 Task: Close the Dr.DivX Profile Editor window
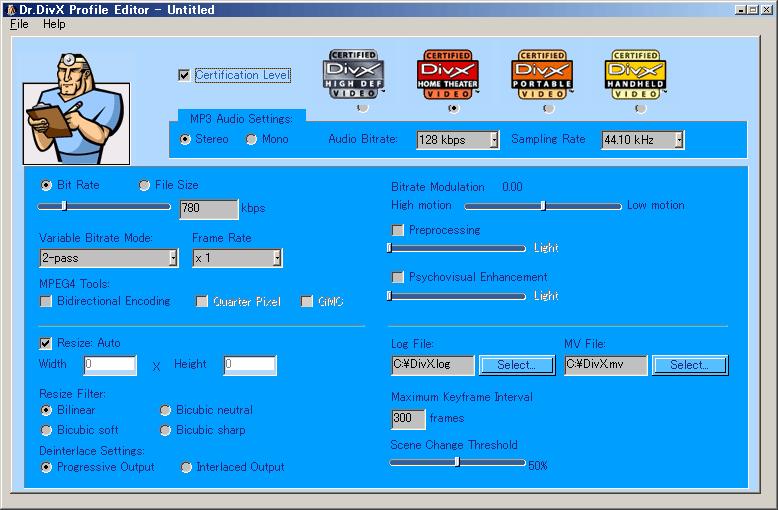pos(766,9)
